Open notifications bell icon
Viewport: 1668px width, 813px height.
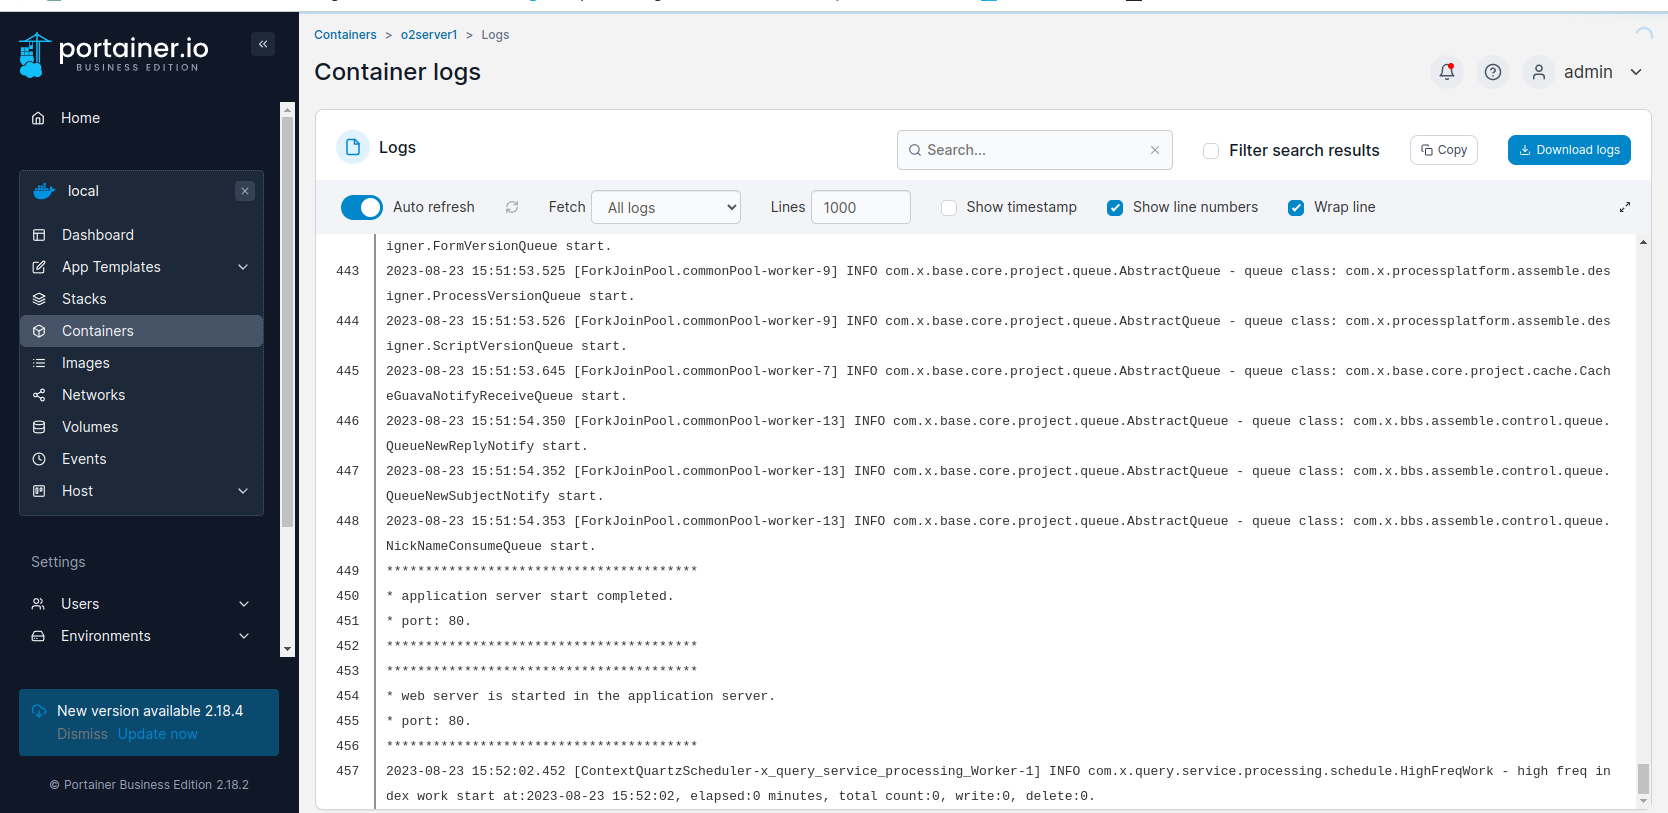point(1447,72)
